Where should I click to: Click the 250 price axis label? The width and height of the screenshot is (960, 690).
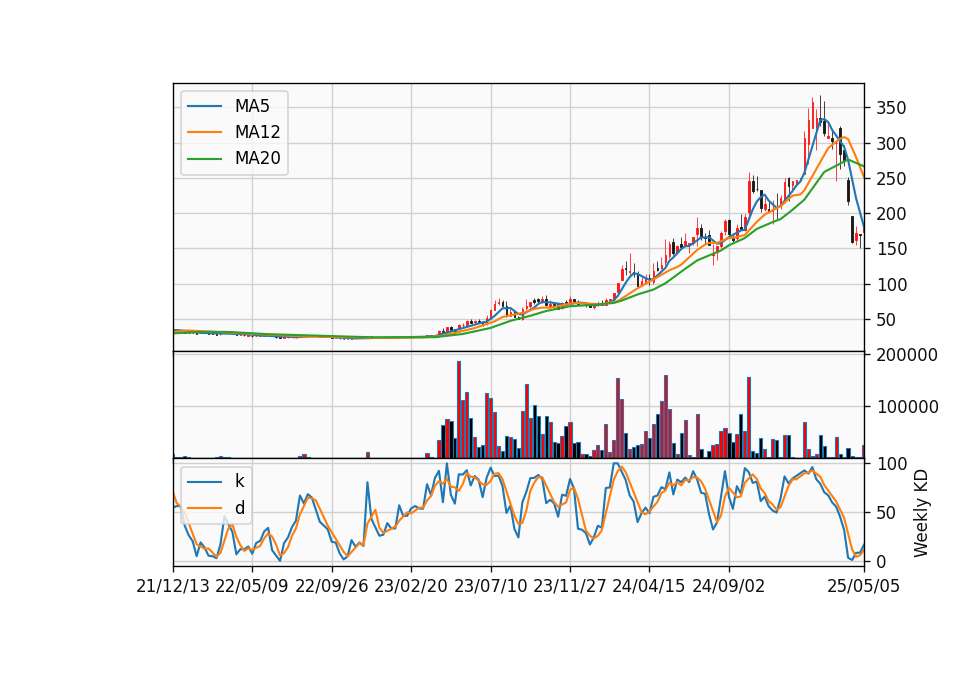click(x=891, y=179)
